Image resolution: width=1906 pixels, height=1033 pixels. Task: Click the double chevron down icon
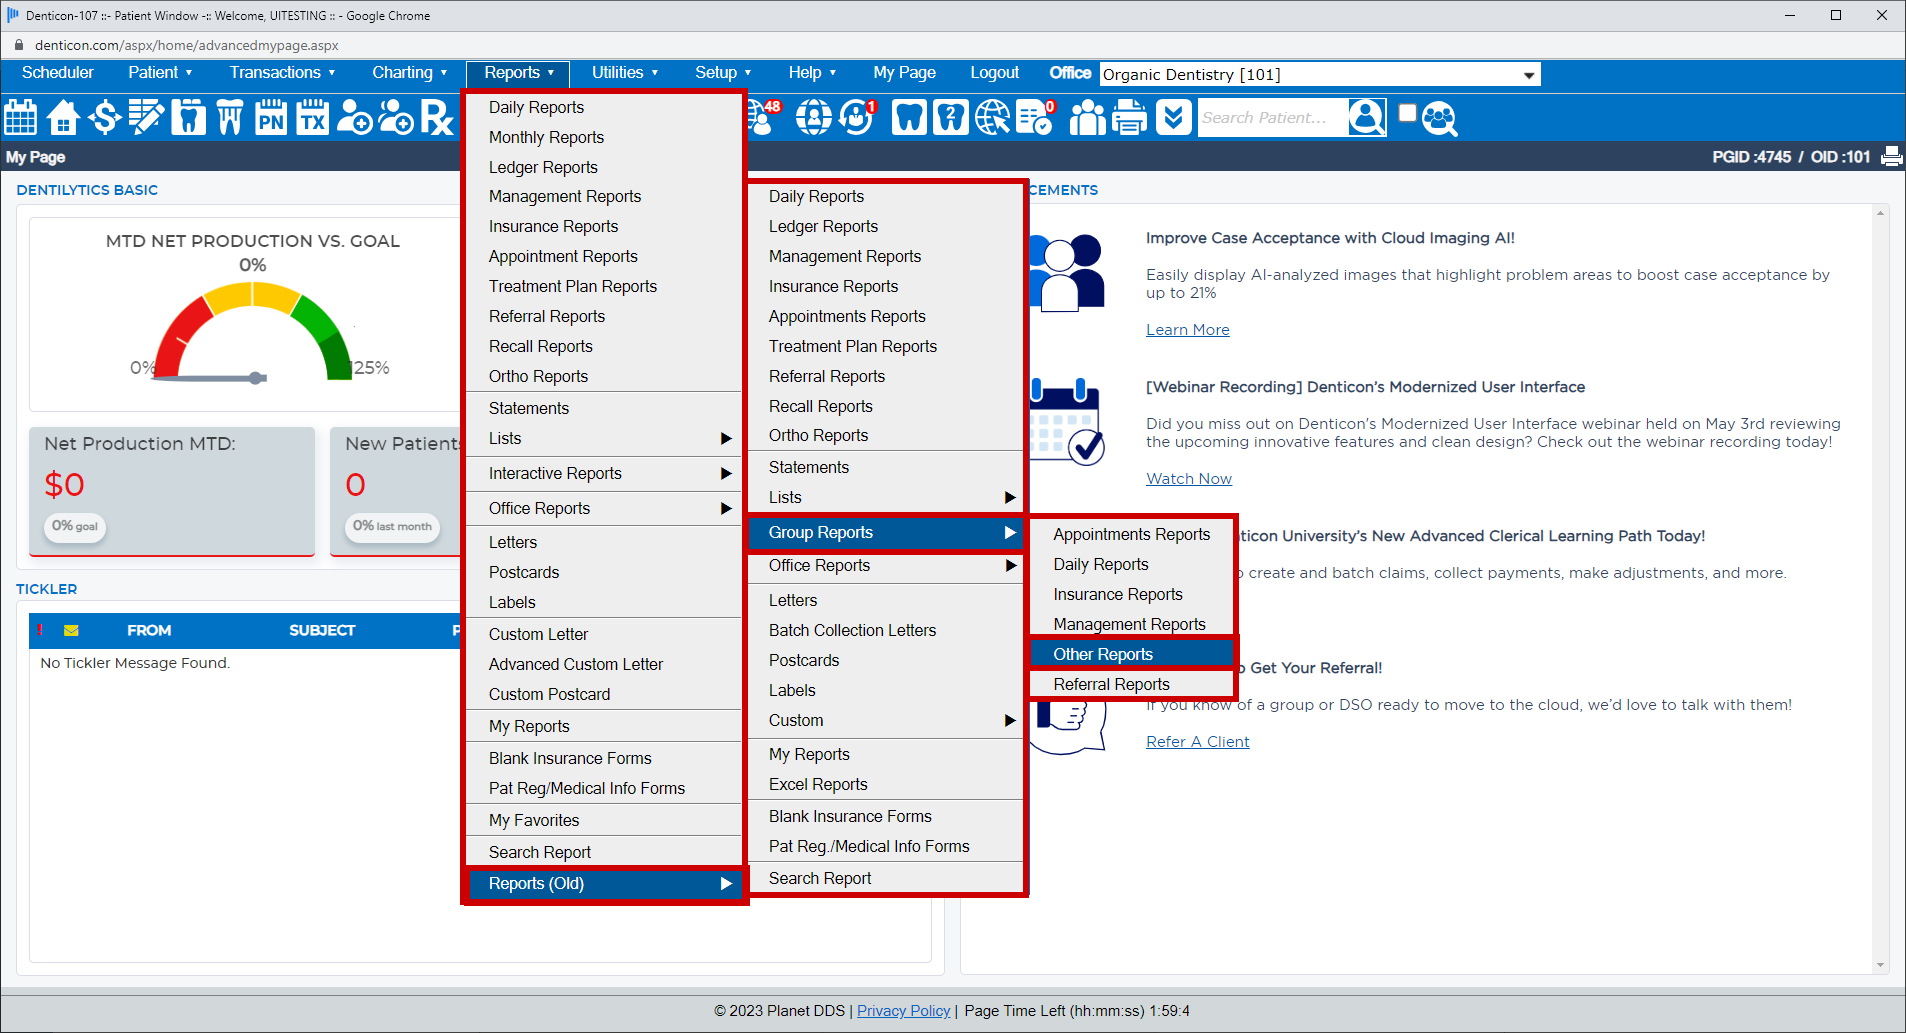[x=1174, y=117]
